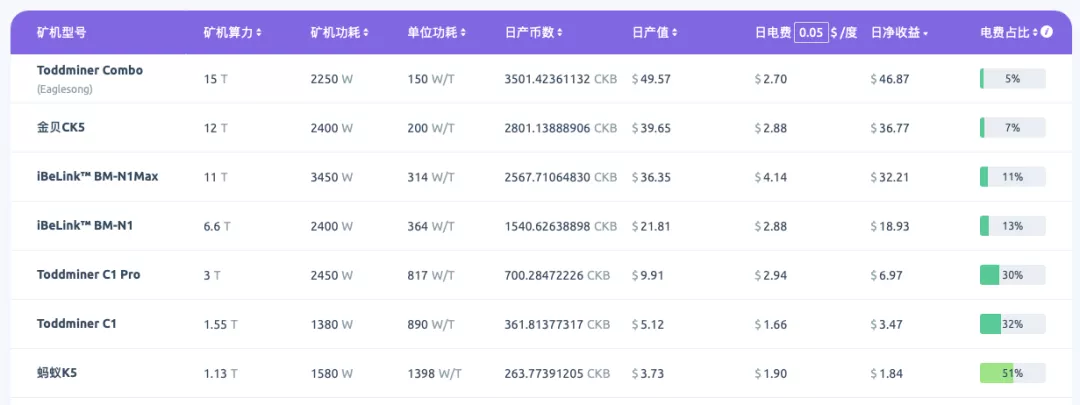Click the info icon beside 电费占比
1080x405 pixels.
(x=1047, y=32)
